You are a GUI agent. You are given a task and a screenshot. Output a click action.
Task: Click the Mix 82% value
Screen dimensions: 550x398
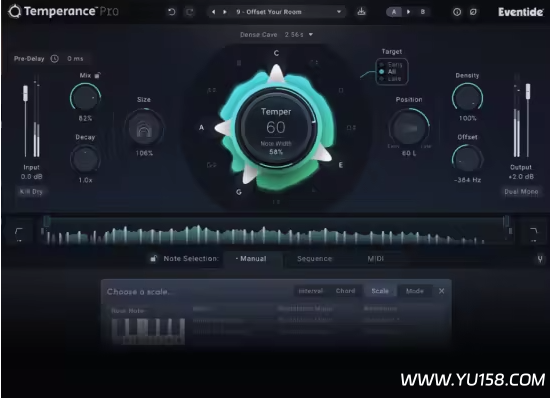coord(85,118)
